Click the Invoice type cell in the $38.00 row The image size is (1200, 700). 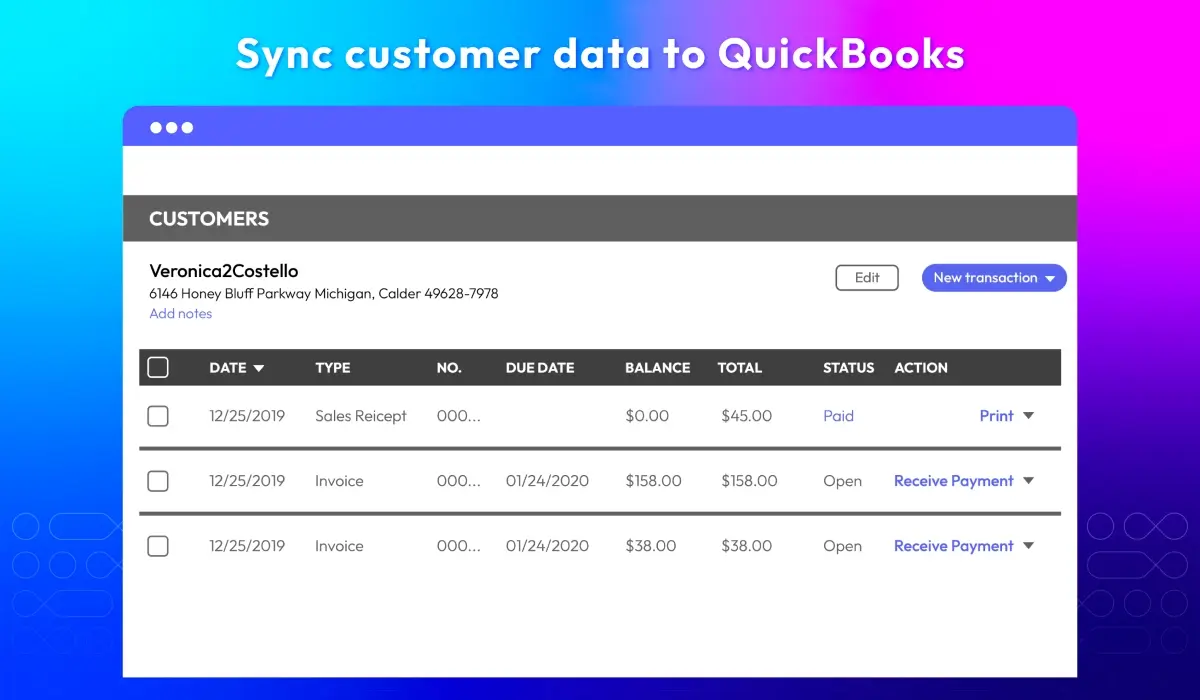[339, 546]
